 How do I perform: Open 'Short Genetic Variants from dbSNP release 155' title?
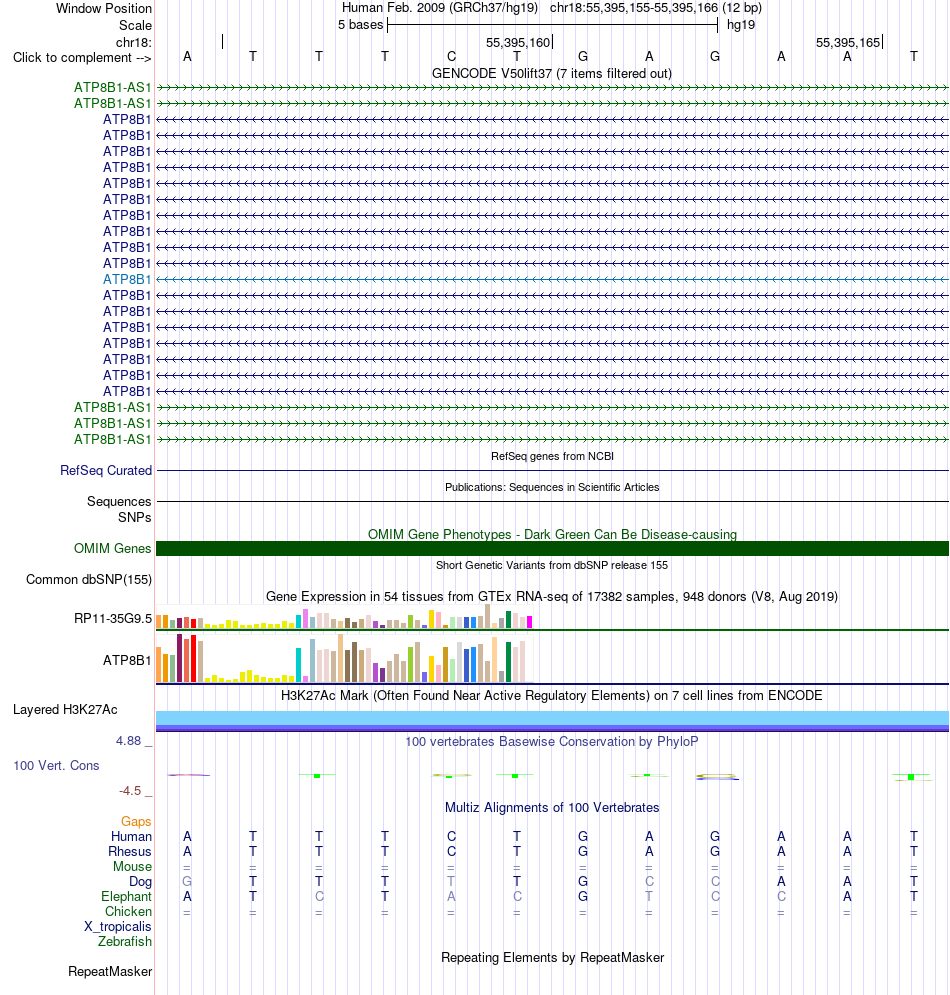pyautogui.click(x=552, y=565)
